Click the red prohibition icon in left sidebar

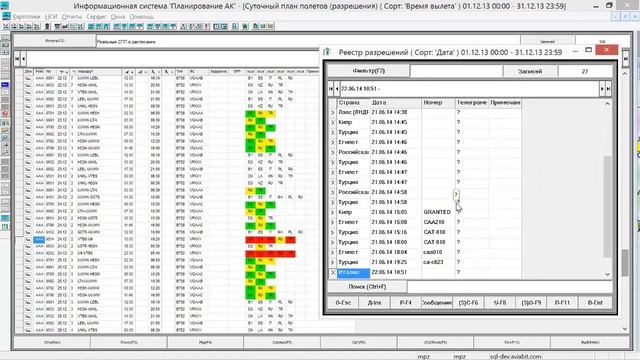pyautogui.click(x=5, y=114)
